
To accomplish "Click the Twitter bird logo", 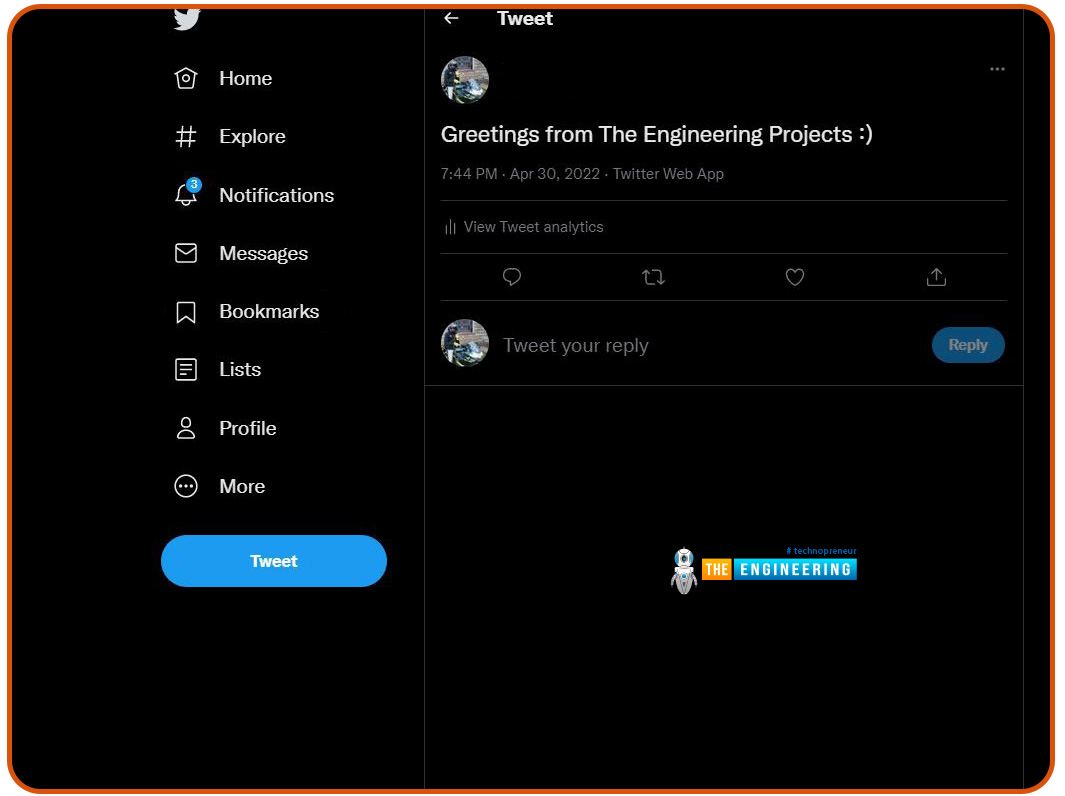I will click(x=186, y=19).
